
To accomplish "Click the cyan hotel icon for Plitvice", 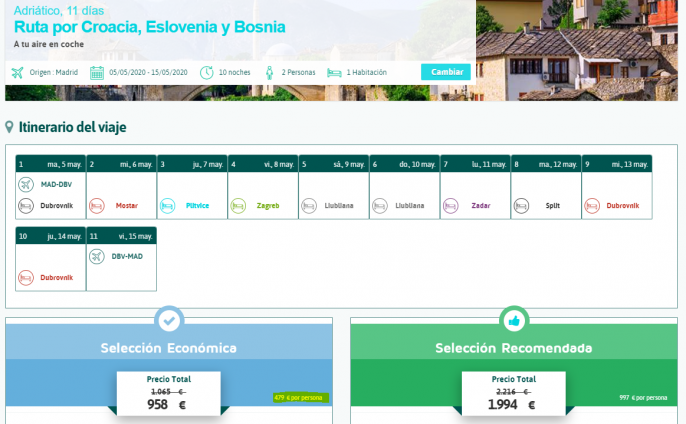I will pos(167,206).
